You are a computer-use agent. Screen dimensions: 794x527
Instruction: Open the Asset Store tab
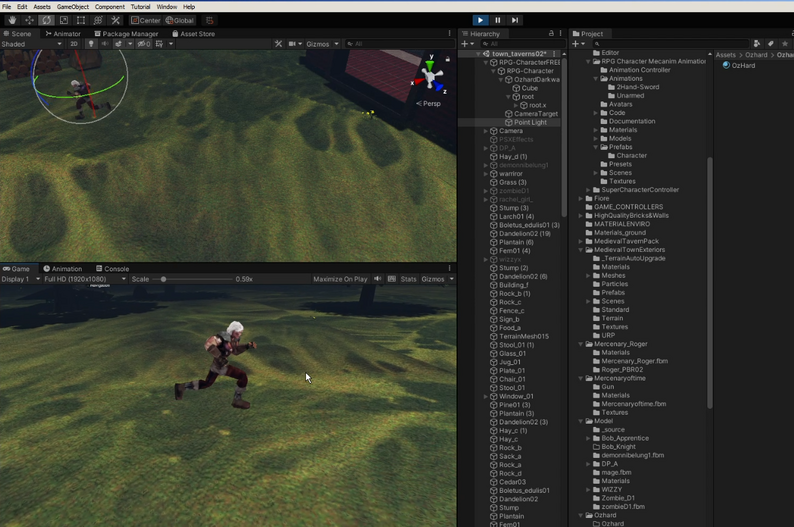pos(193,34)
